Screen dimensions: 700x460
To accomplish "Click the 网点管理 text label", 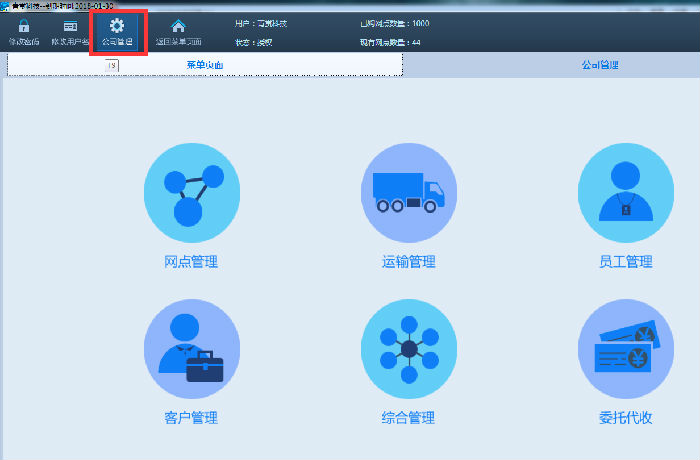I will pos(191,262).
